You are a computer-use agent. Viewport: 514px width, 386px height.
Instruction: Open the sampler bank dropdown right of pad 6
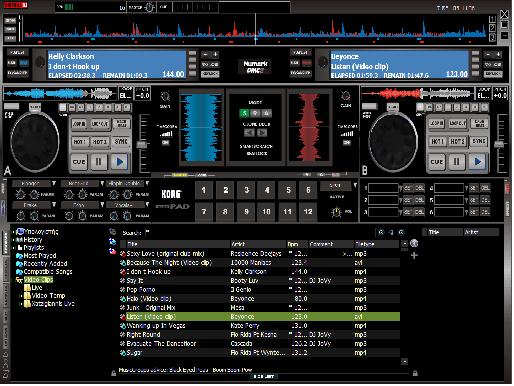click(355, 185)
